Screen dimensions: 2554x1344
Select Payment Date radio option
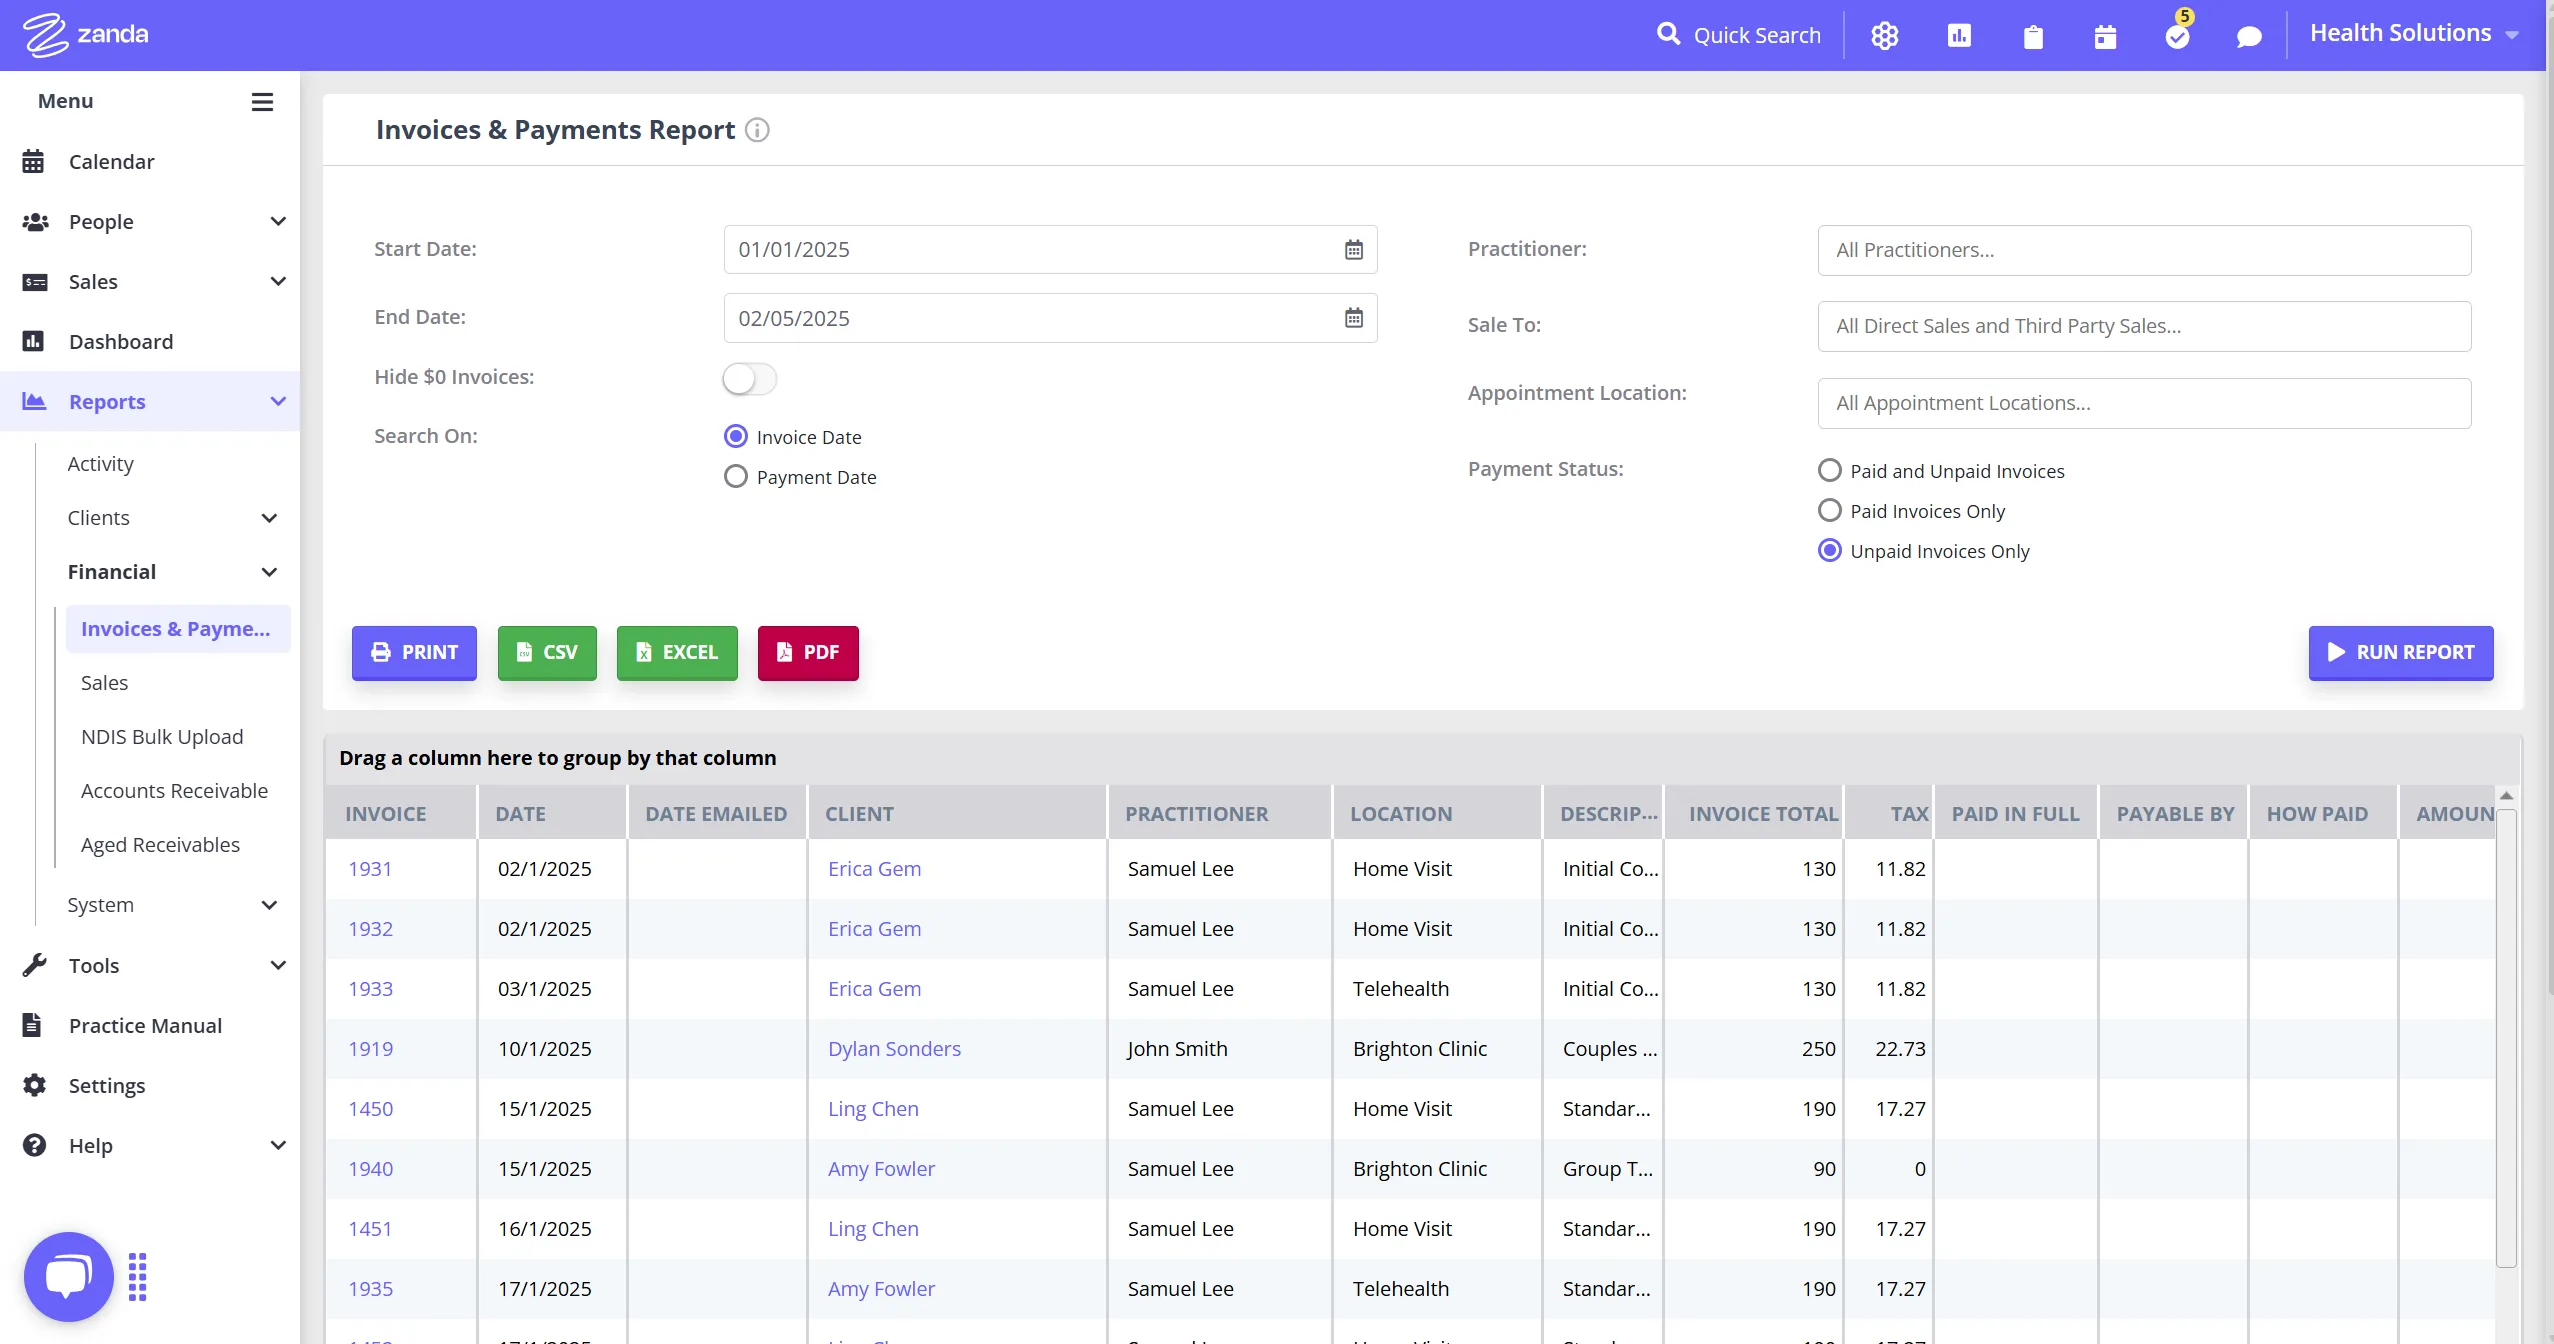coord(736,477)
